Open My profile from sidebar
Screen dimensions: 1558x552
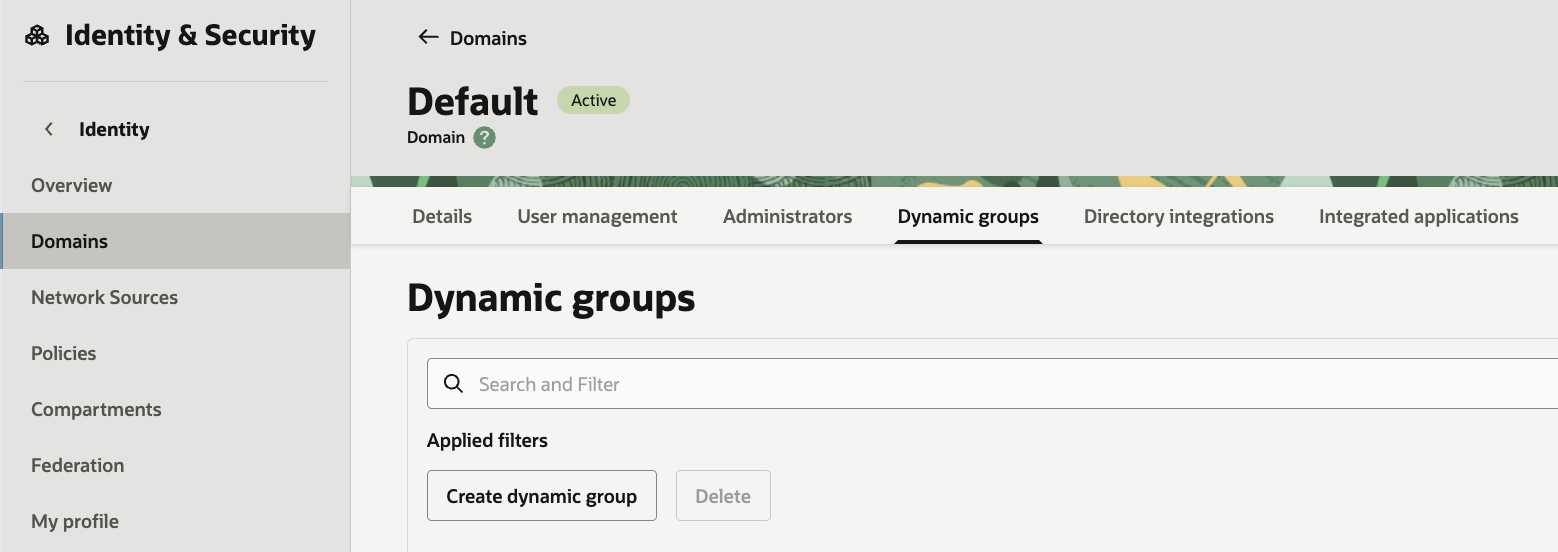coord(75,521)
